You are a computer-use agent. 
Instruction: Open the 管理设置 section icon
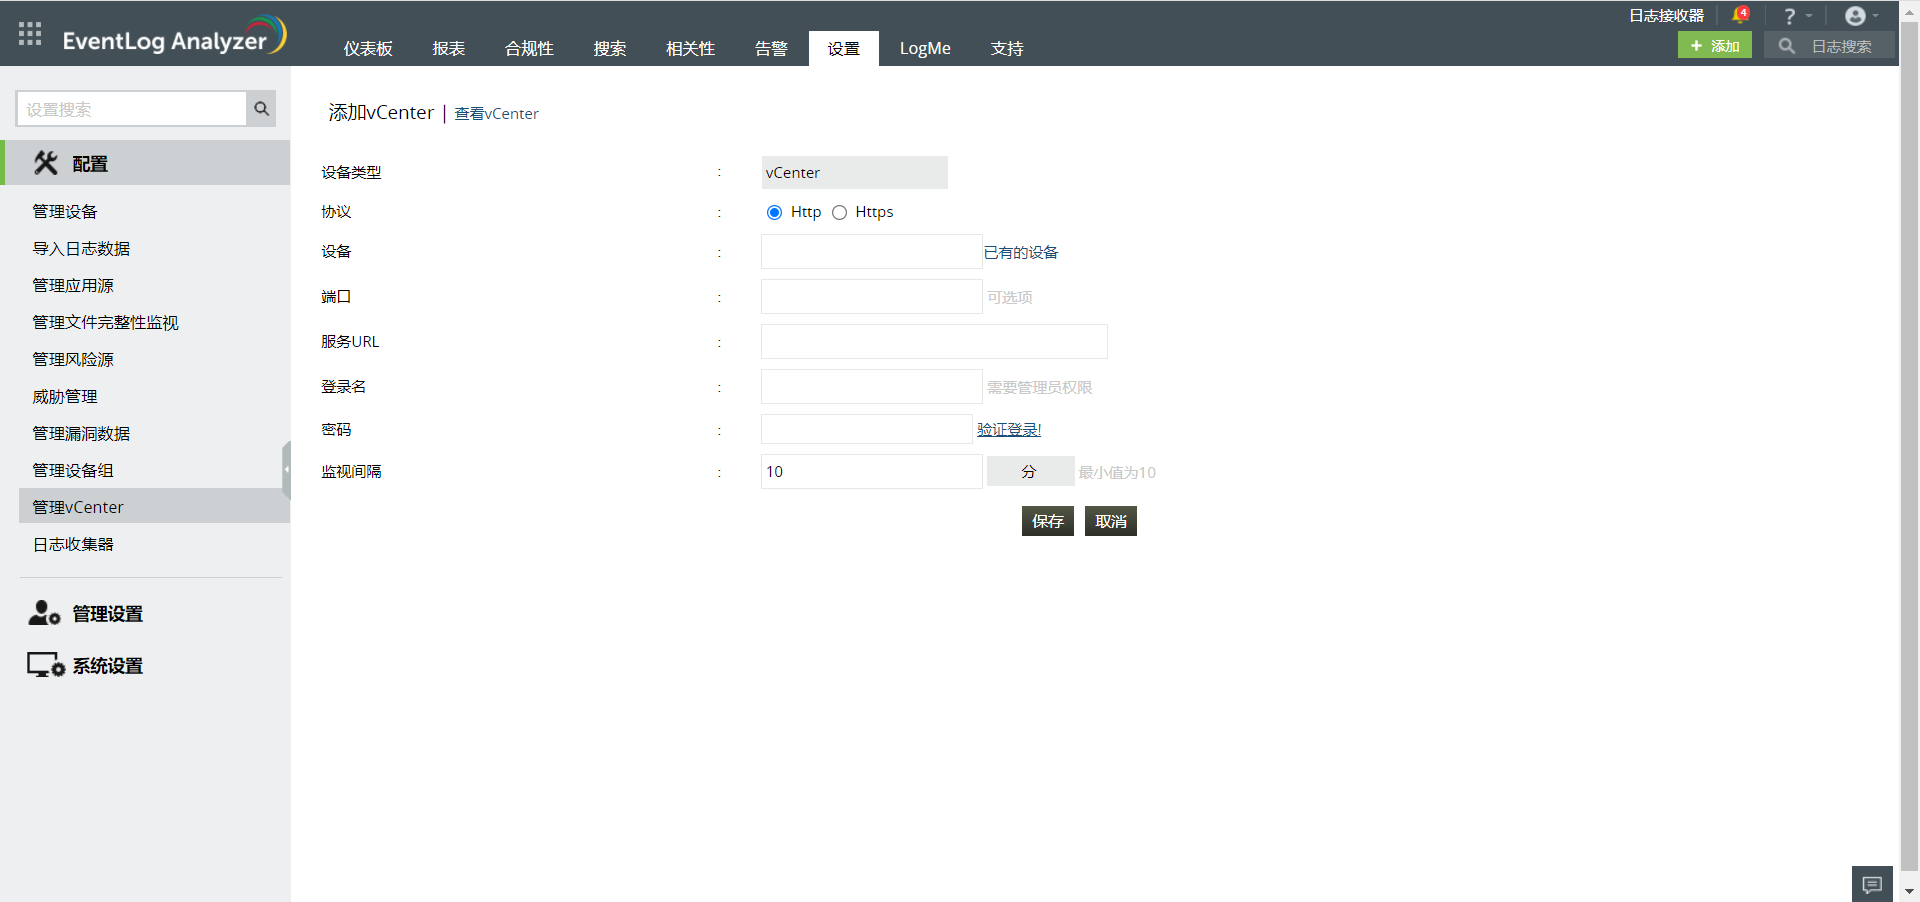[42, 614]
